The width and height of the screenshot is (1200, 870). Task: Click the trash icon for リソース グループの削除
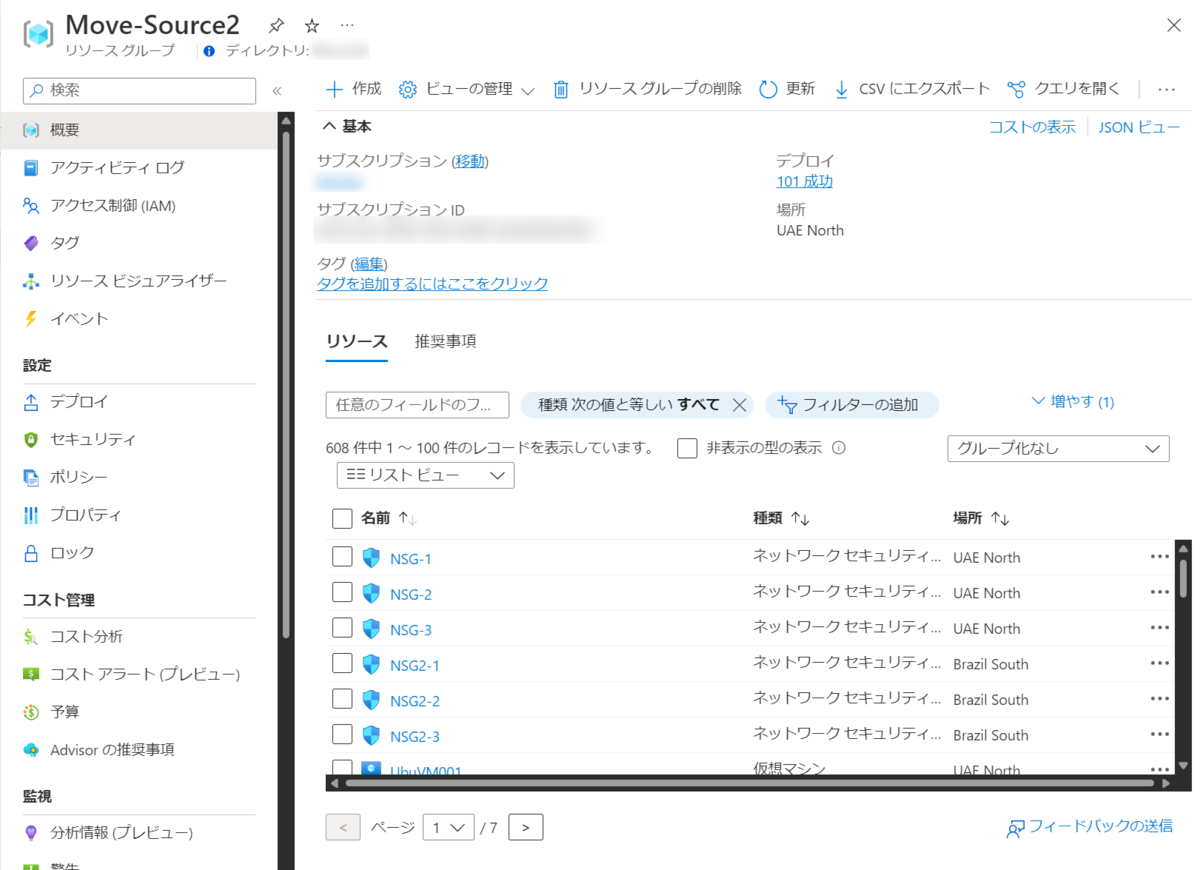[561, 89]
